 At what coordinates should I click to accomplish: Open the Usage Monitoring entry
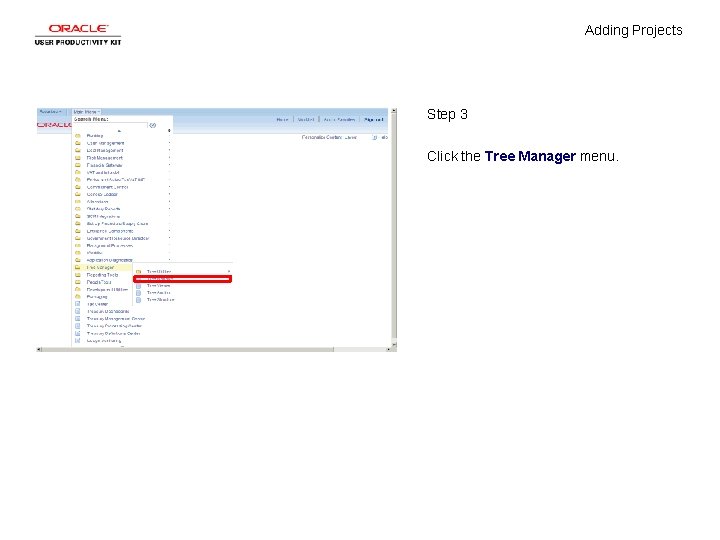[104, 341]
